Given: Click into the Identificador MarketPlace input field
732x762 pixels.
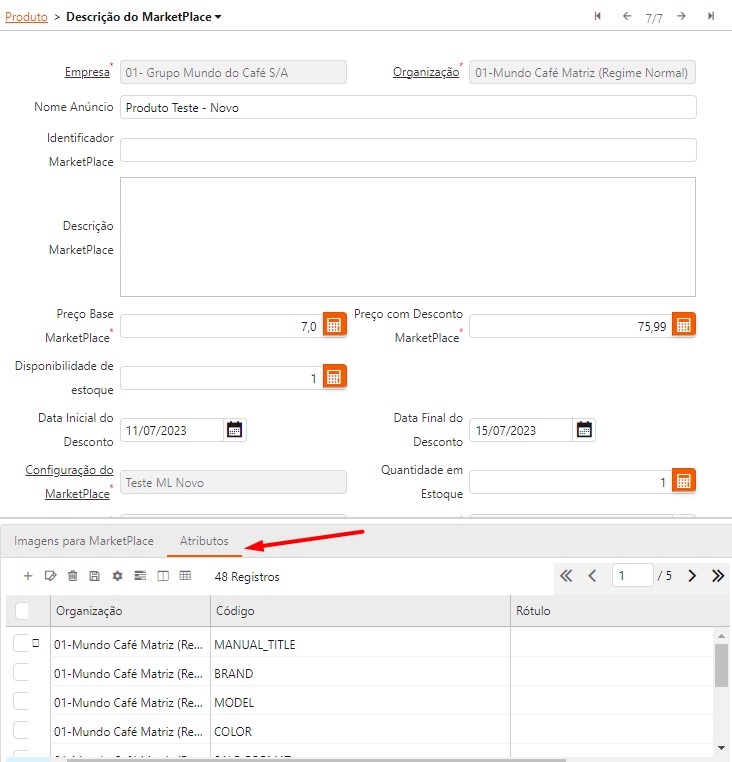Looking at the screenshot, I should point(408,150).
